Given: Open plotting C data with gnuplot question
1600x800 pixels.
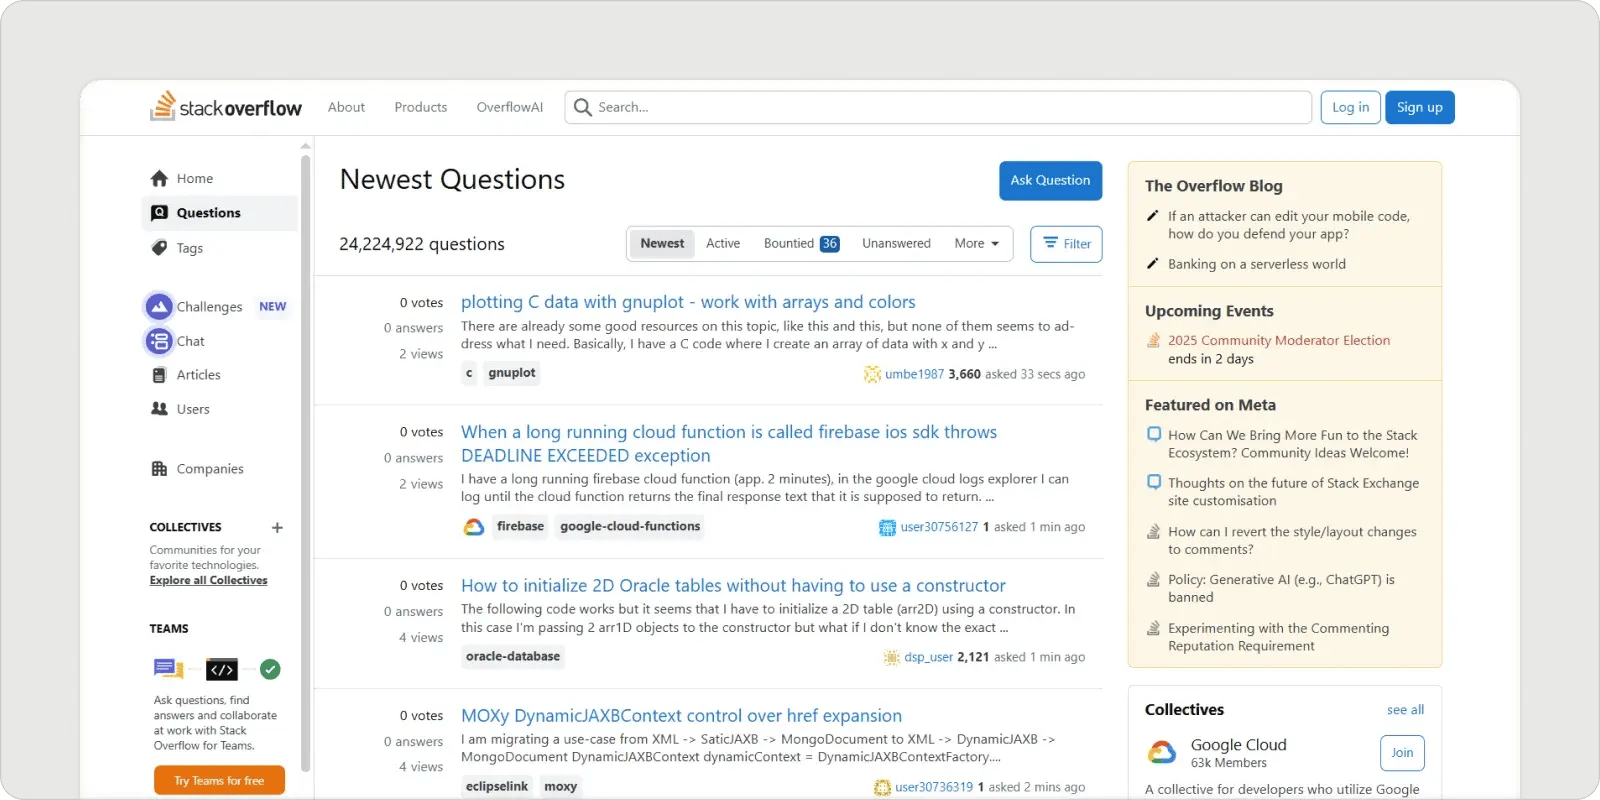Looking at the screenshot, I should point(688,302).
